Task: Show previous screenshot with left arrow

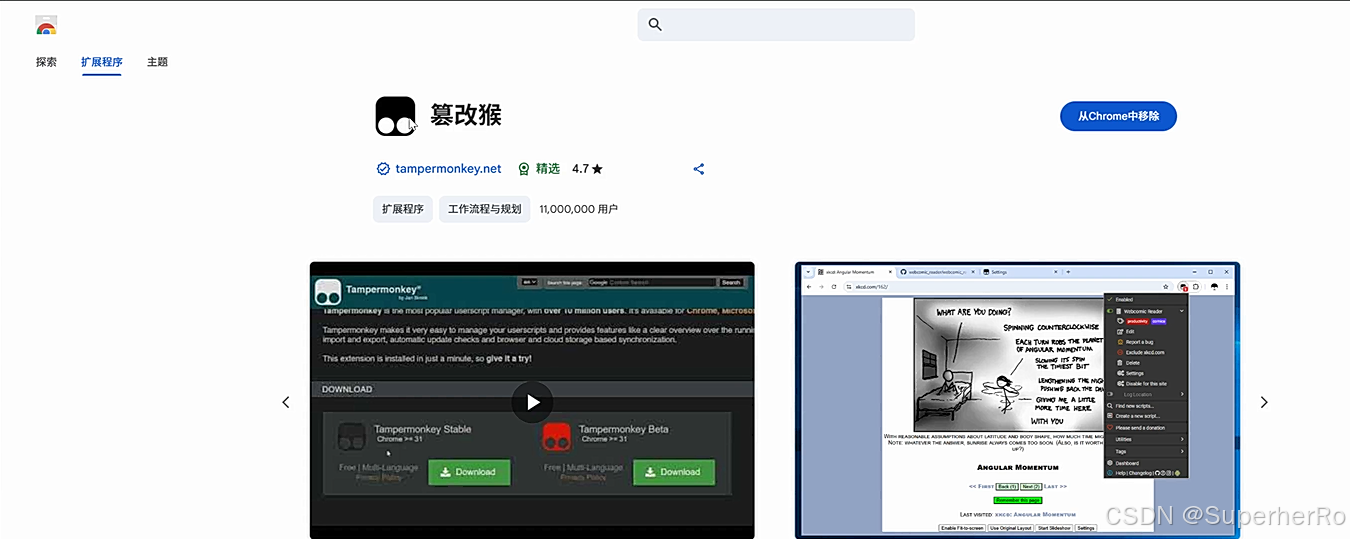Action: point(286,402)
